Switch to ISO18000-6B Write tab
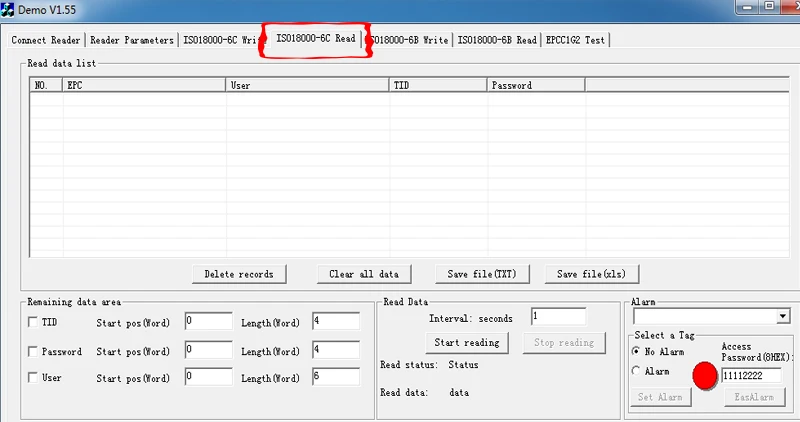800x422 pixels. (x=410, y=40)
